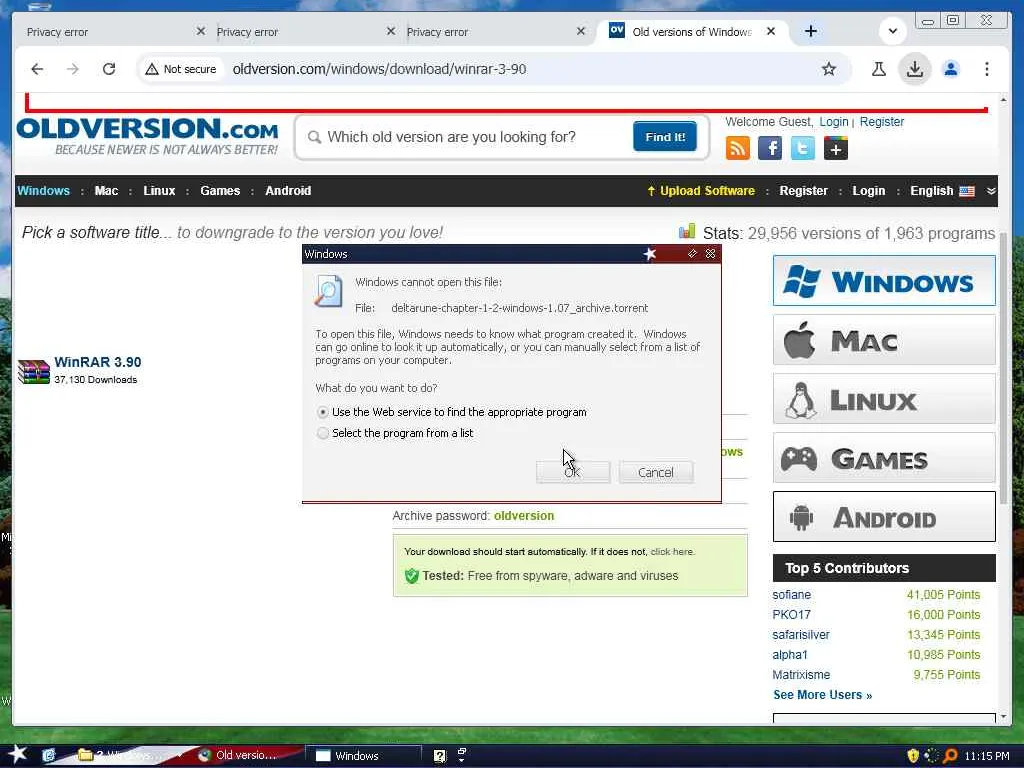The image size is (1024, 768).
Task: Click the Upload Software link
Action: click(x=701, y=191)
